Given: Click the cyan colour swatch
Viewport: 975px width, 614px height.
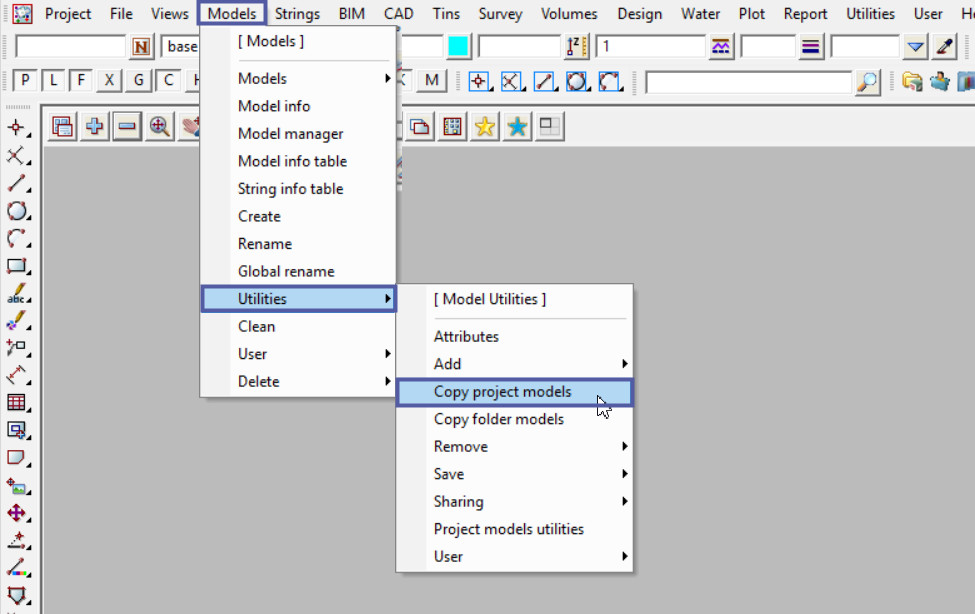Looking at the screenshot, I should (458, 47).
